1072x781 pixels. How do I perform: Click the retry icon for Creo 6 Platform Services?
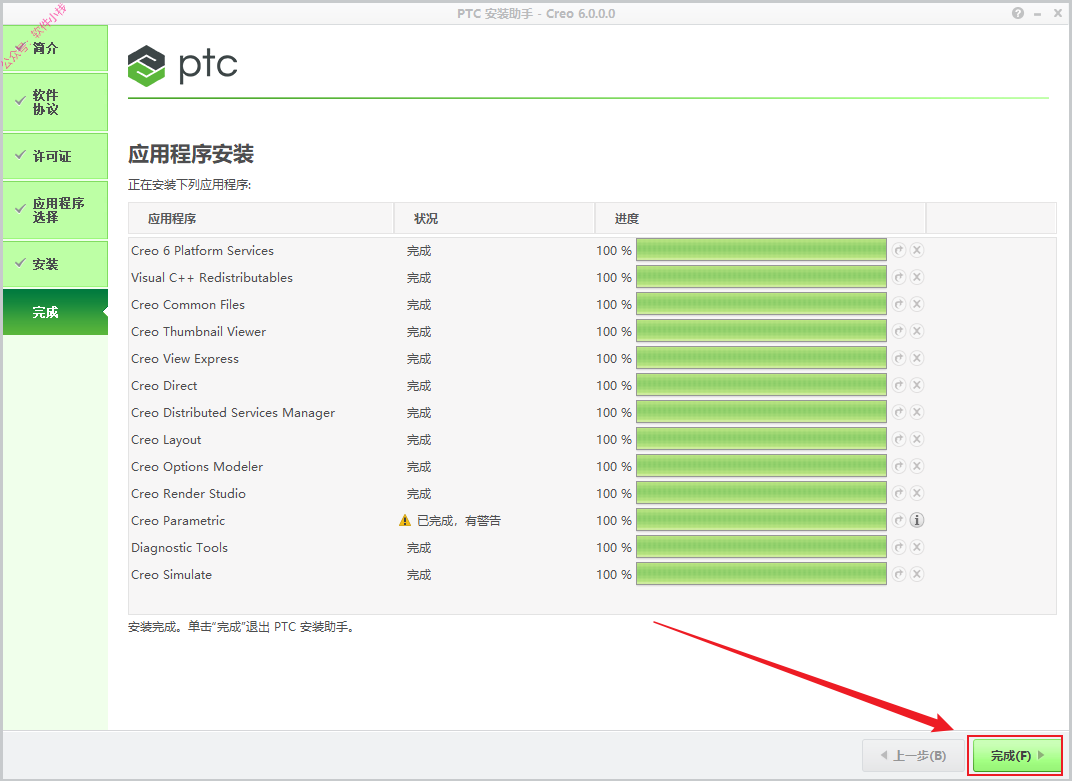(899, 250)
